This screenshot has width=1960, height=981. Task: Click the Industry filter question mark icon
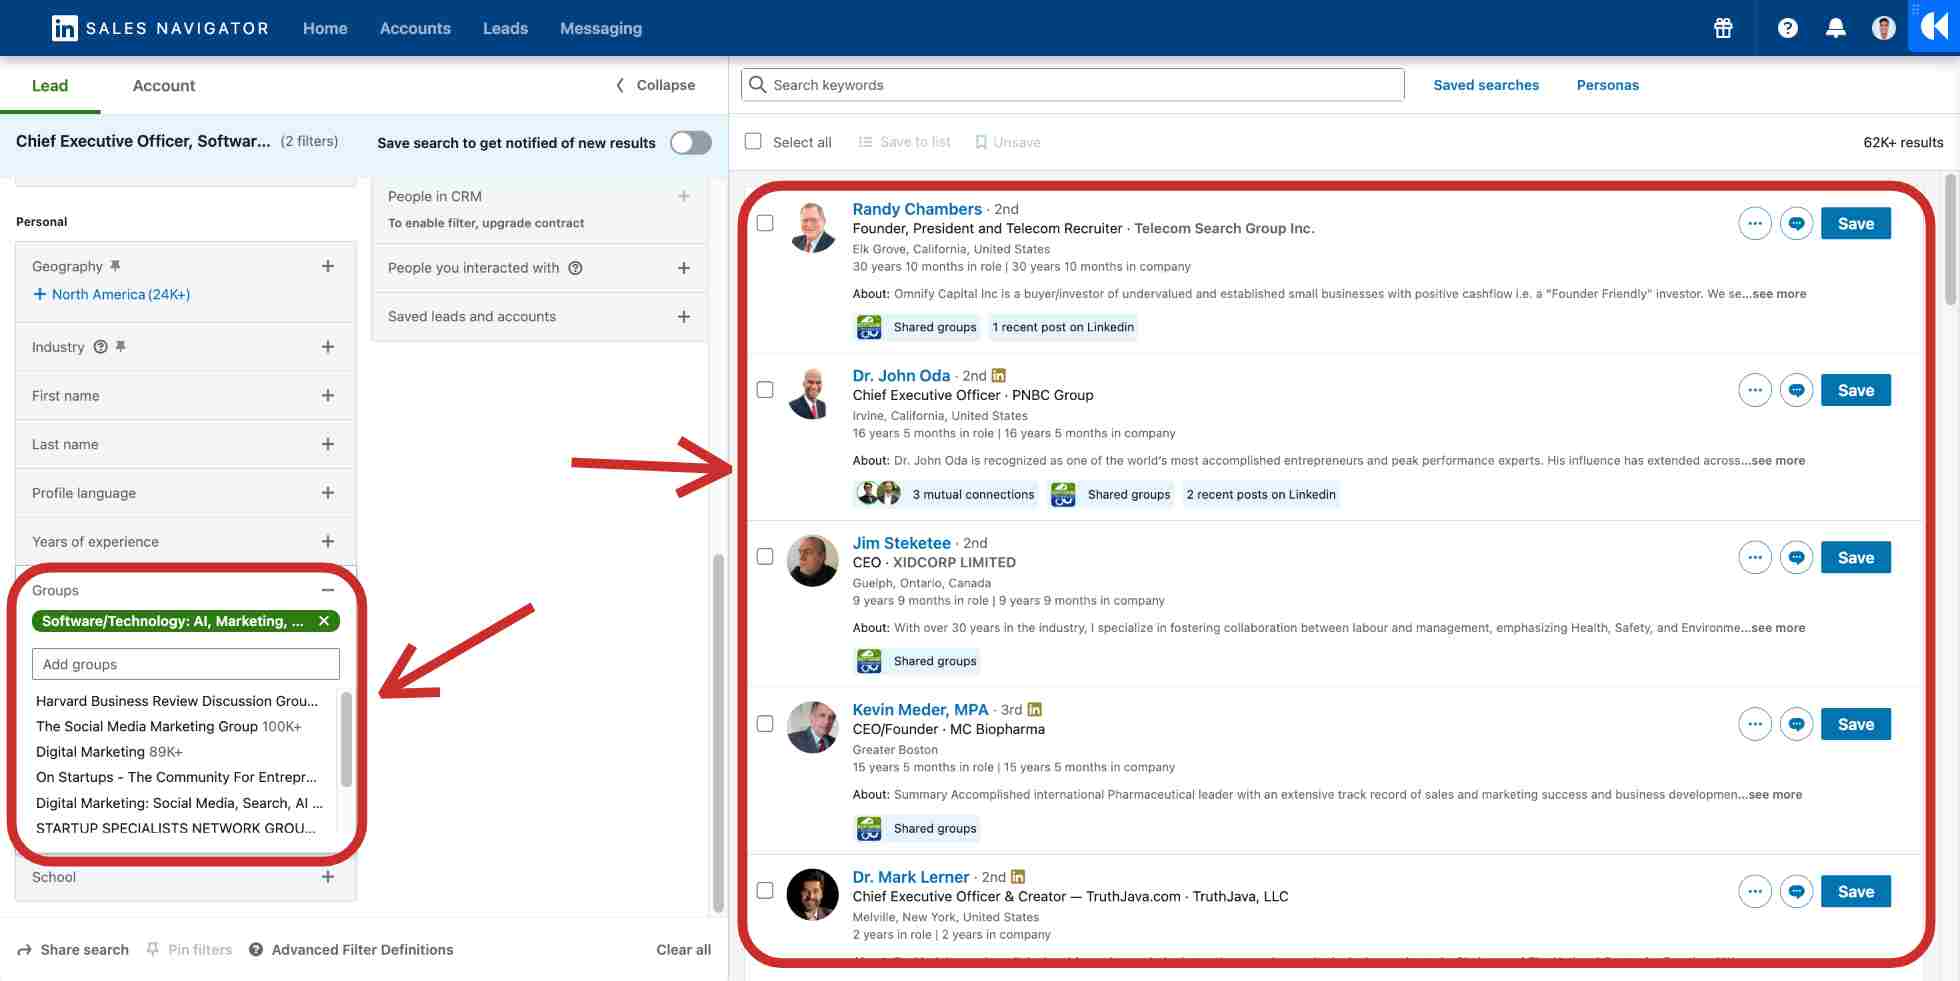pyautogui.click(x=101, y=347)
